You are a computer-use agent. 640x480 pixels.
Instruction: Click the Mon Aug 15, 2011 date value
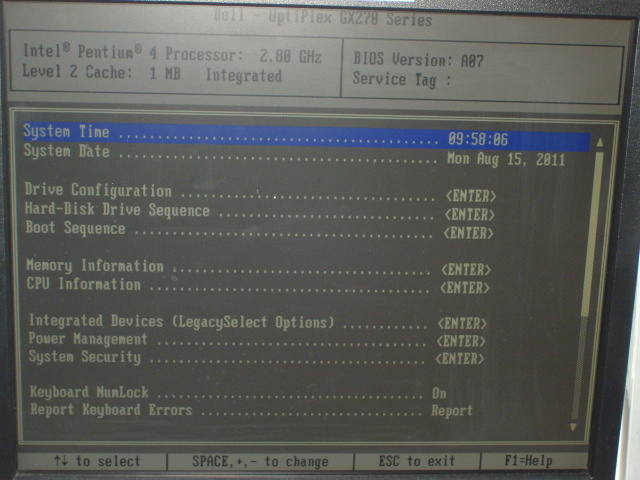(x=505, y=159)
